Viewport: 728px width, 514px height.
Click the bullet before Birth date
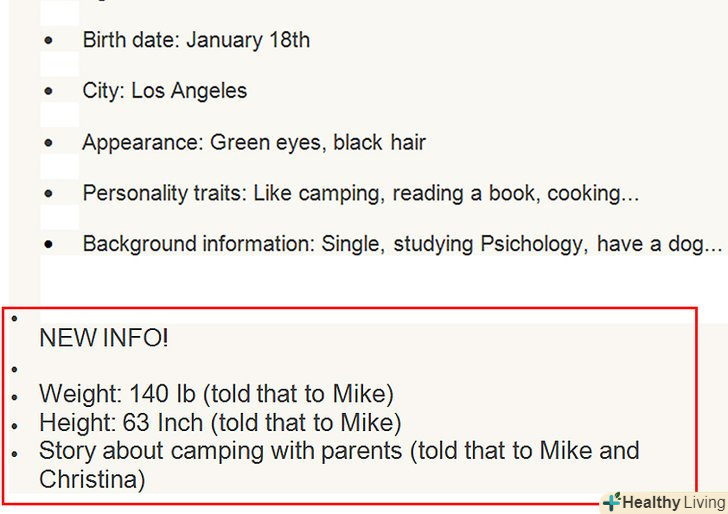point(49,40)
